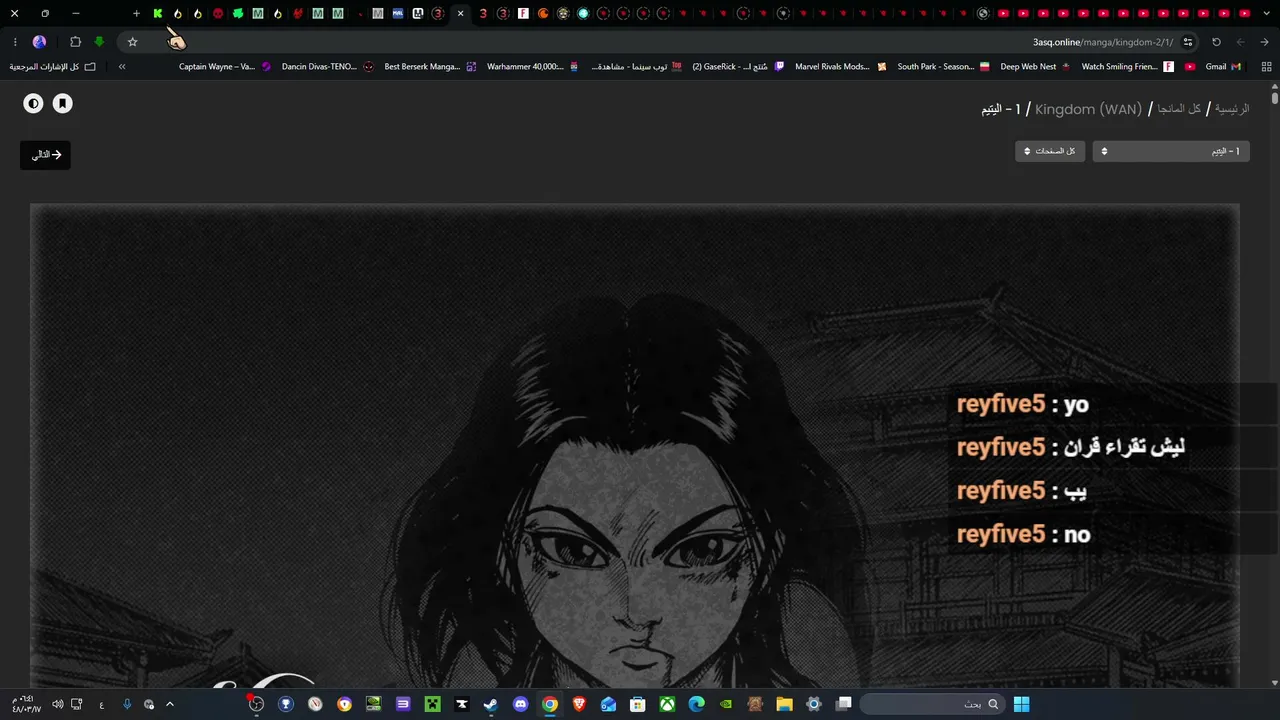This screenshot has height=720, width=1280.
Task: Open the chapter selector dropdown '1 - اليتيم'
Action: click(1171, 151)
